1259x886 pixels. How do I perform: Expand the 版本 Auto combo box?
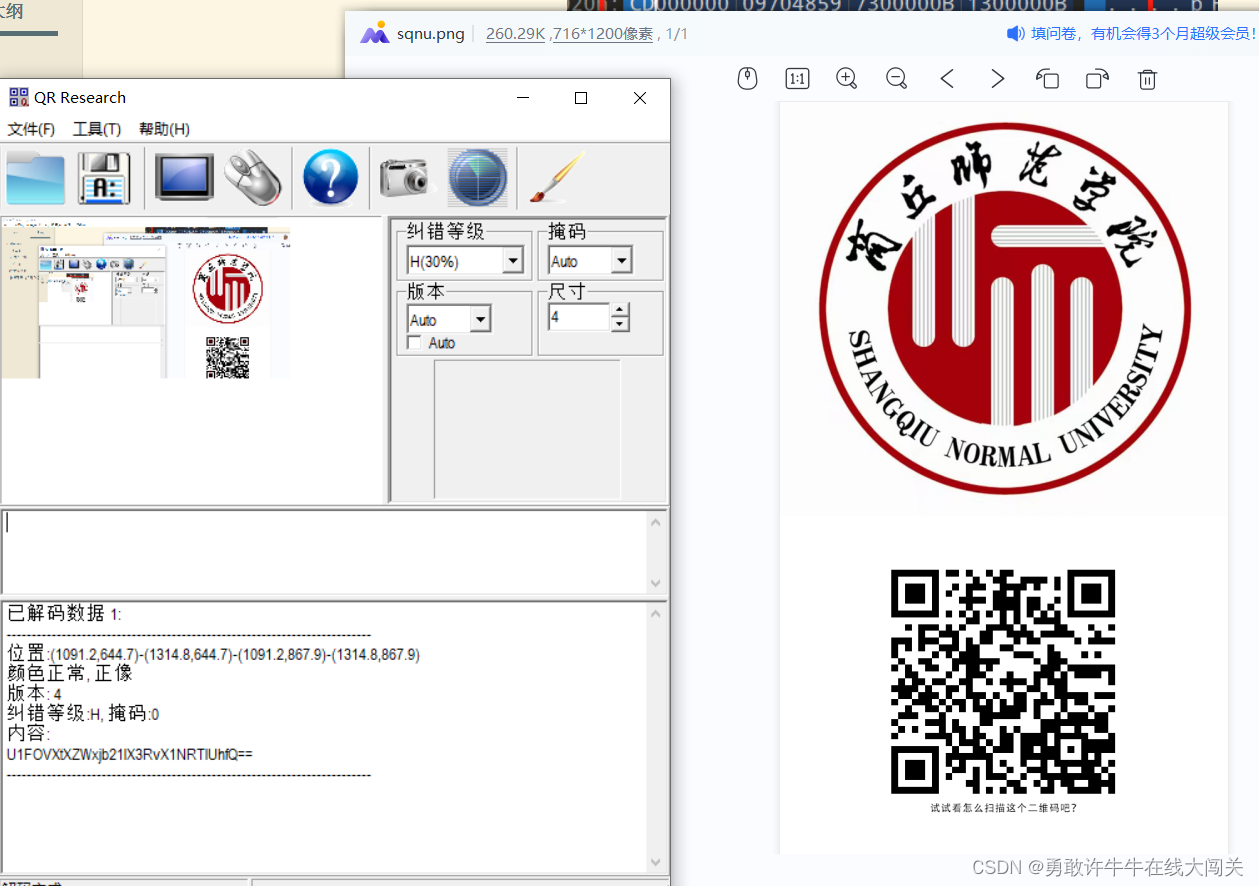click(x=480, y=318)
